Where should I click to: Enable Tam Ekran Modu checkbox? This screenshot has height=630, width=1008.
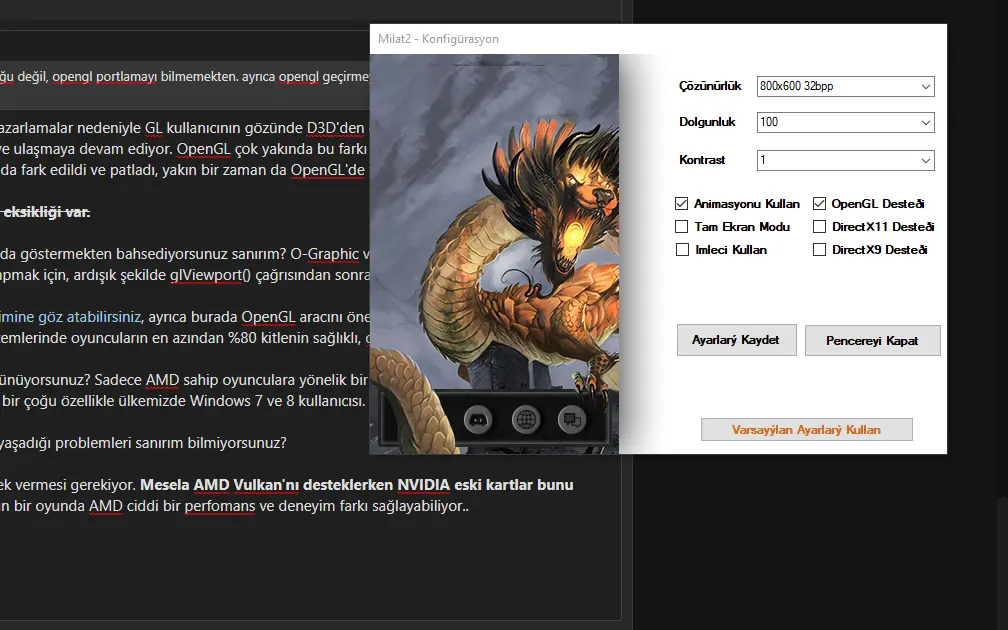[682, 227]
